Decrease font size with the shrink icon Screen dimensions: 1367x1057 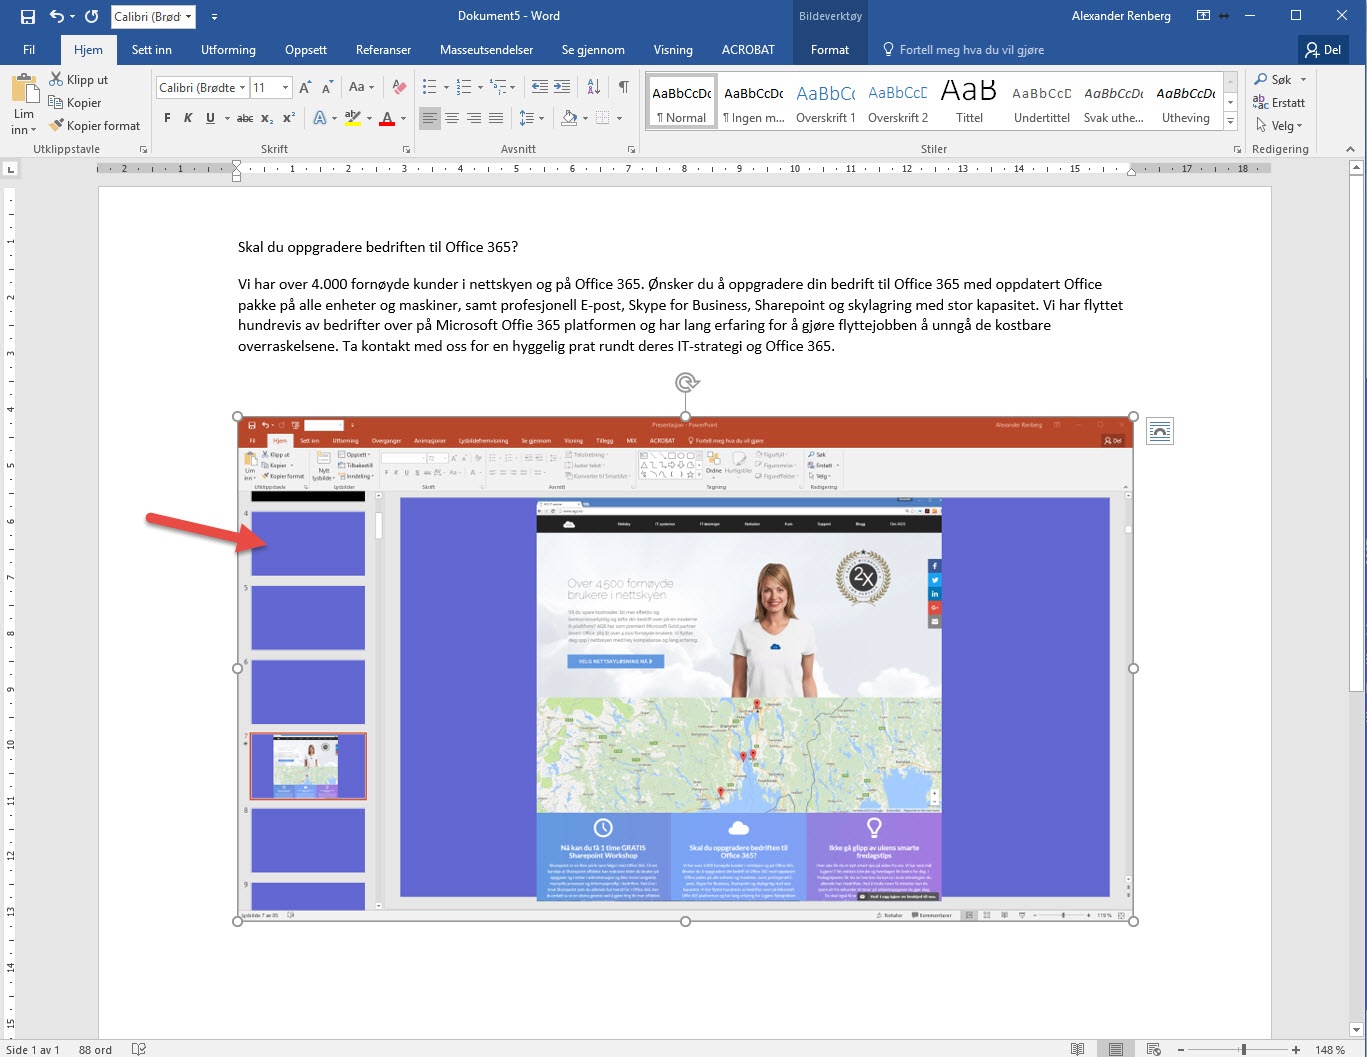[328, 87]
